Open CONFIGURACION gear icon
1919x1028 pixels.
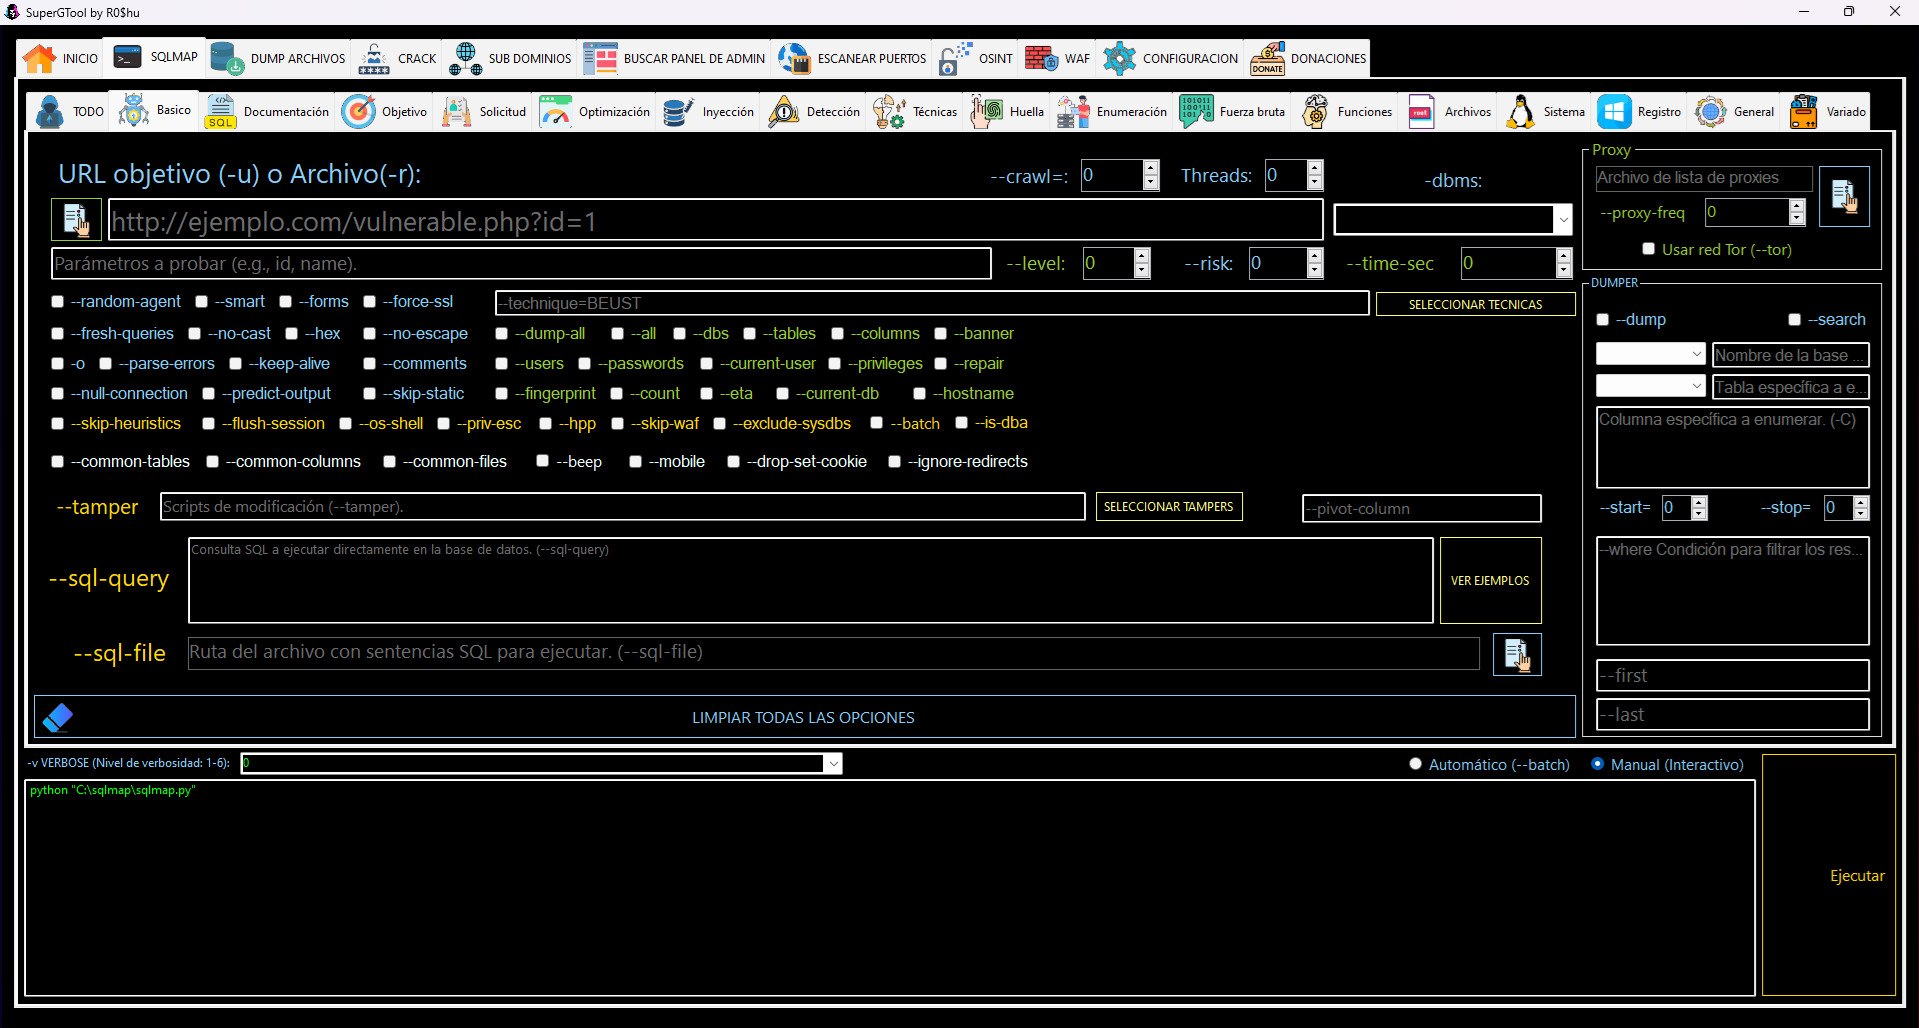pyautogui.click(x=1119, y=59)
